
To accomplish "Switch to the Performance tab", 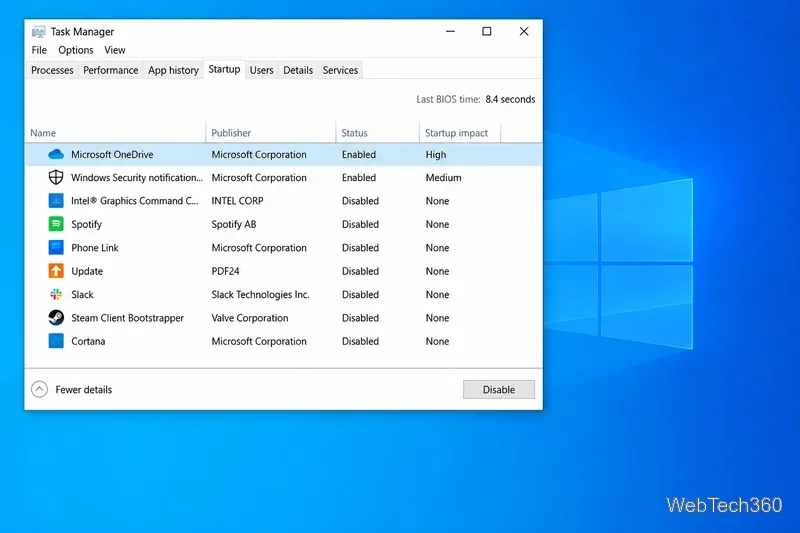I will [111, 70].
